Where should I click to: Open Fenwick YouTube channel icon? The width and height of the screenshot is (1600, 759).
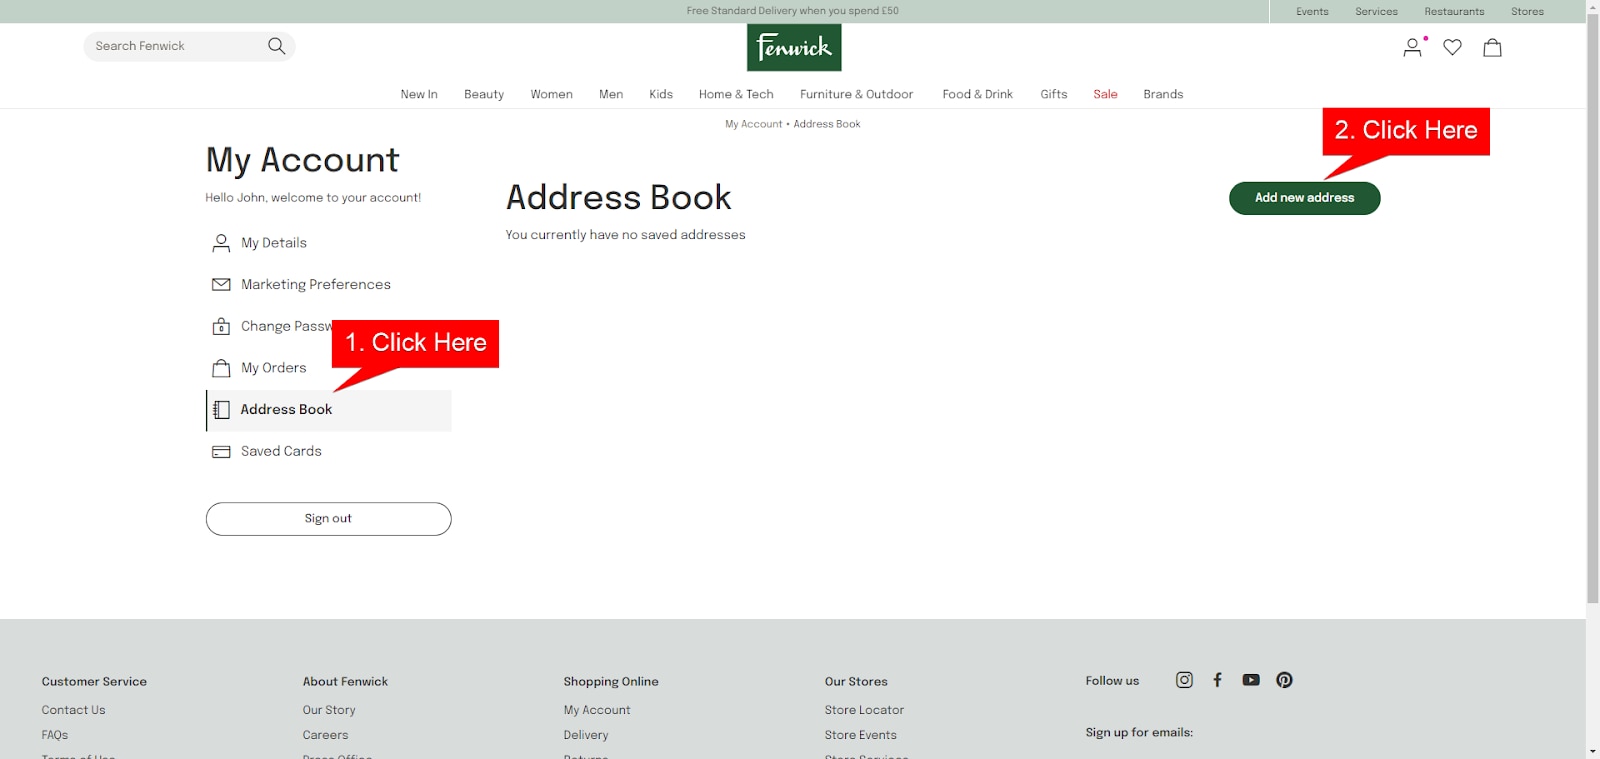point(1251,680)
